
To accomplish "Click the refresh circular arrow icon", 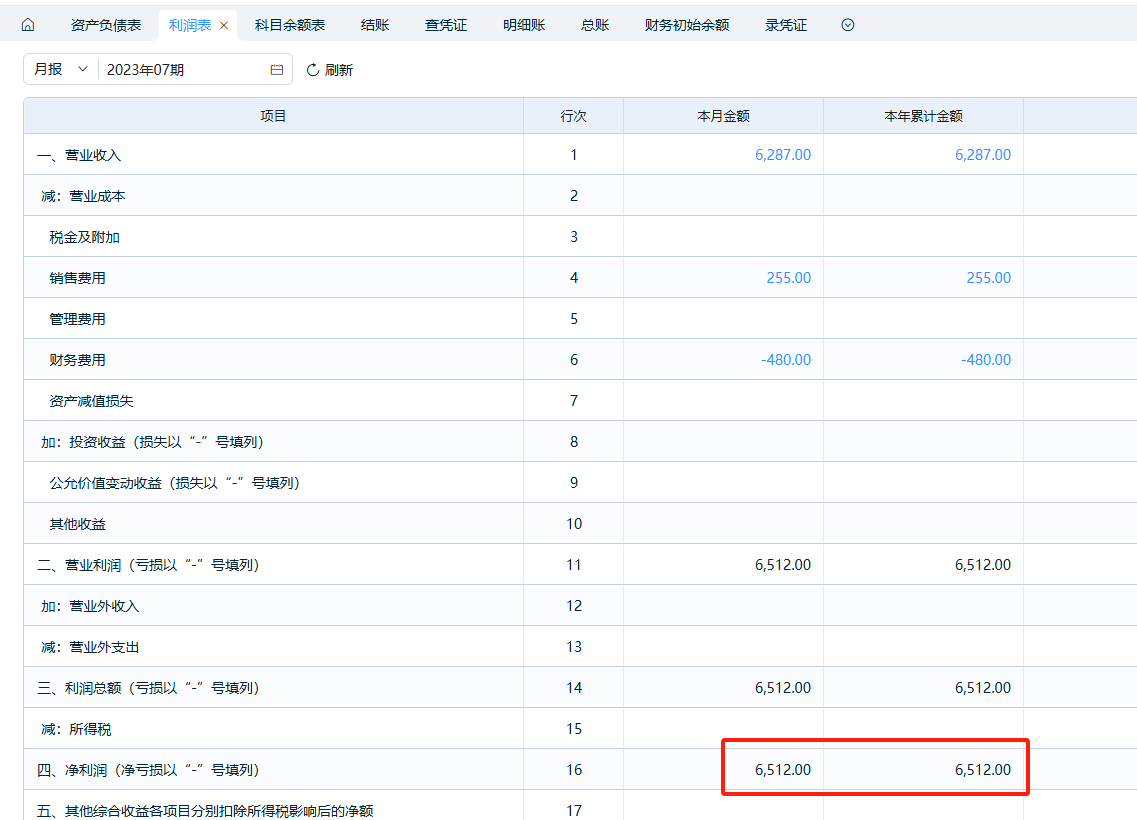I will coord(312,70).
